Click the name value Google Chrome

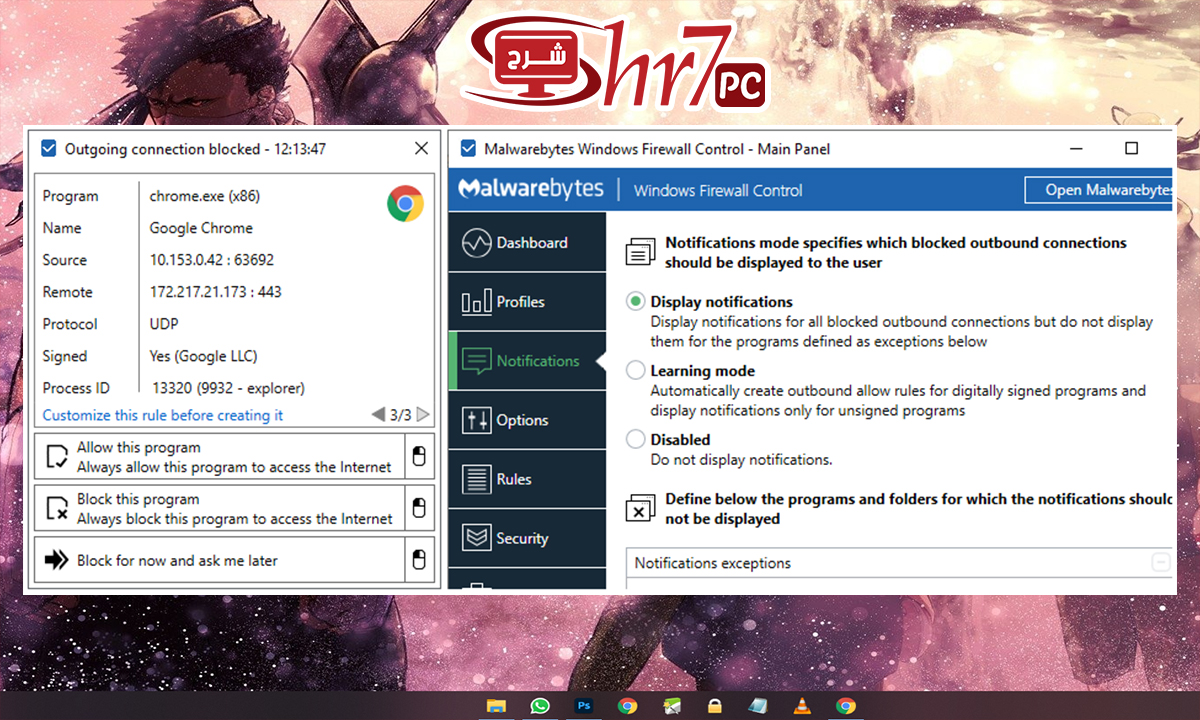[x=201, y=228]
